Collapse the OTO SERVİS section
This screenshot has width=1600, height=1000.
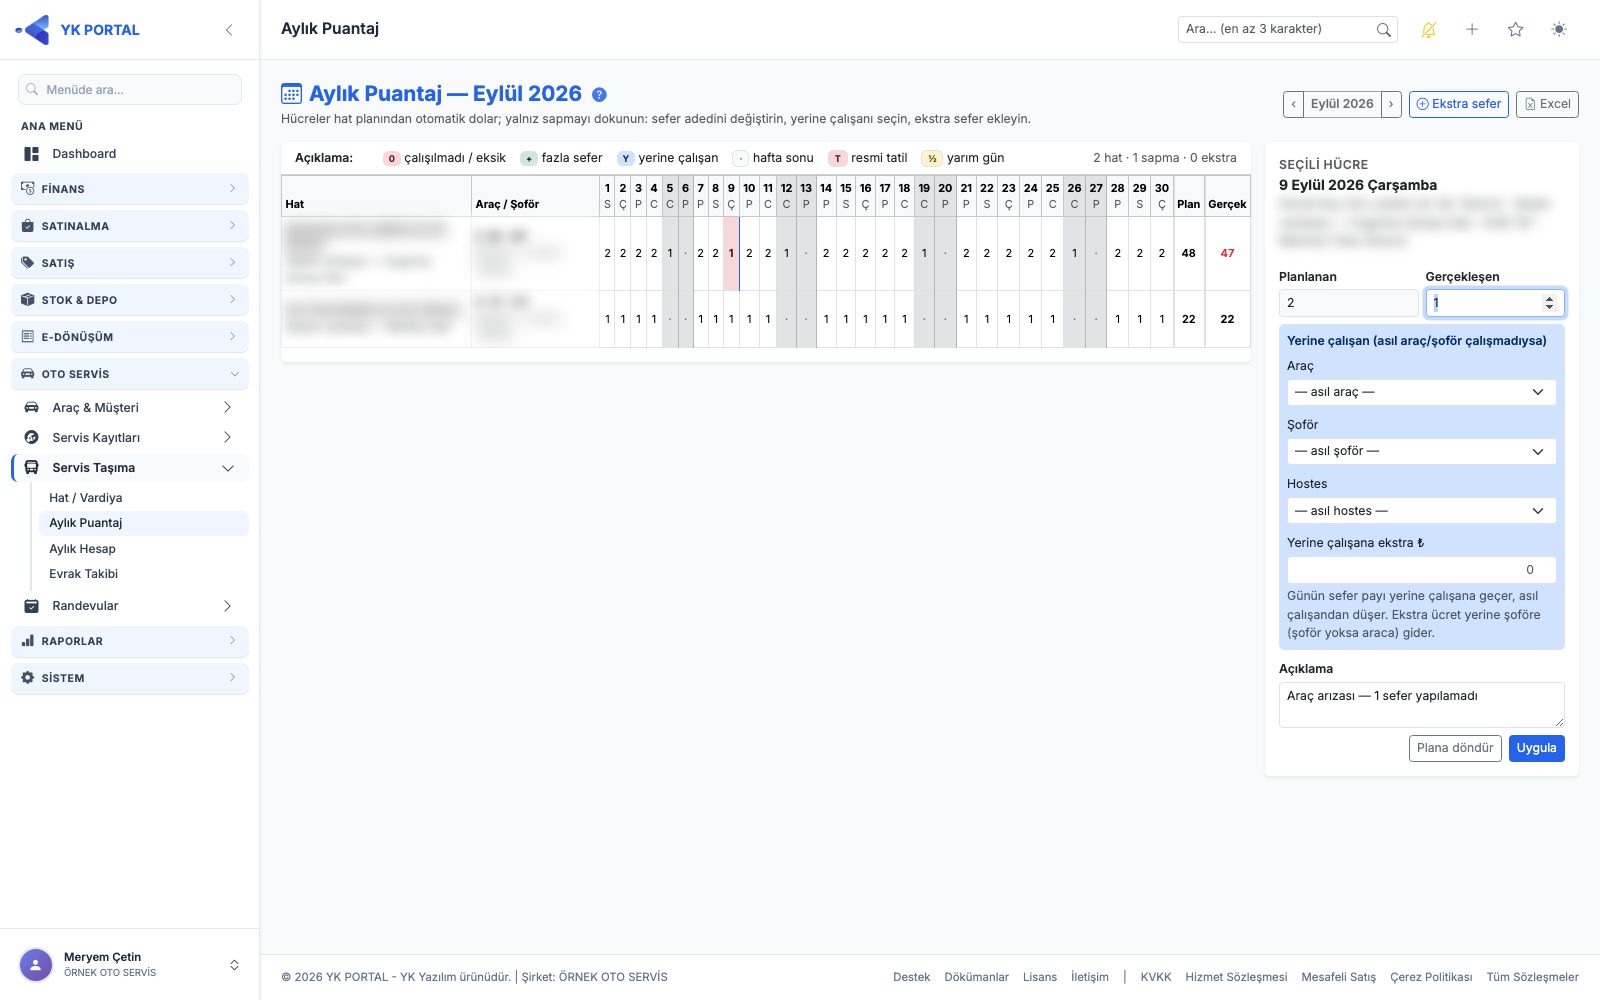130,374
